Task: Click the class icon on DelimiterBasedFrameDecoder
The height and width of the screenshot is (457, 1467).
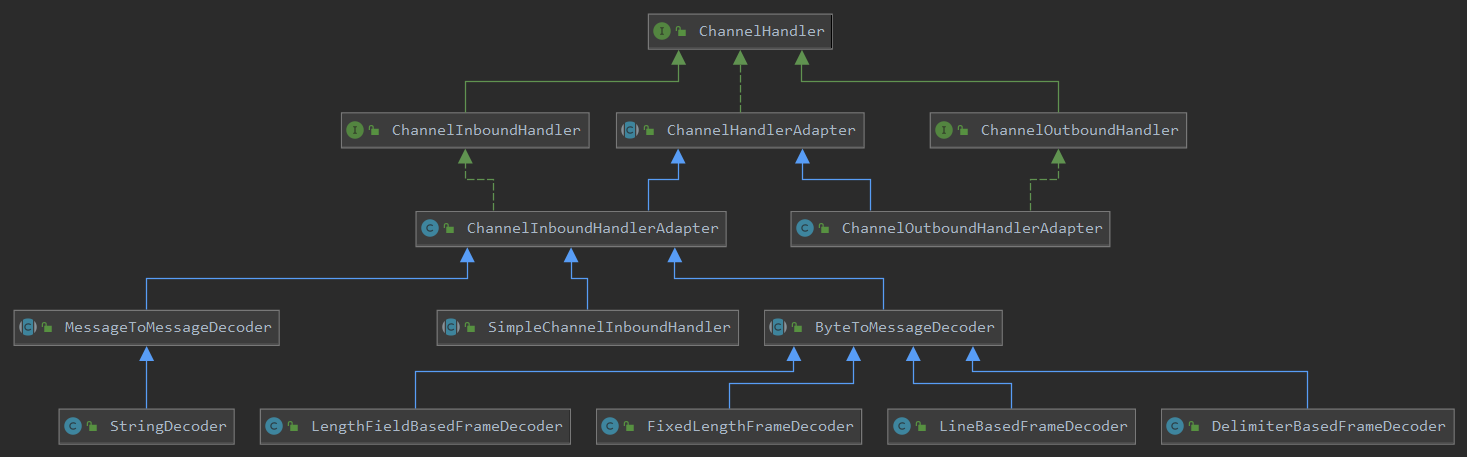Action: click(1174, 426)
